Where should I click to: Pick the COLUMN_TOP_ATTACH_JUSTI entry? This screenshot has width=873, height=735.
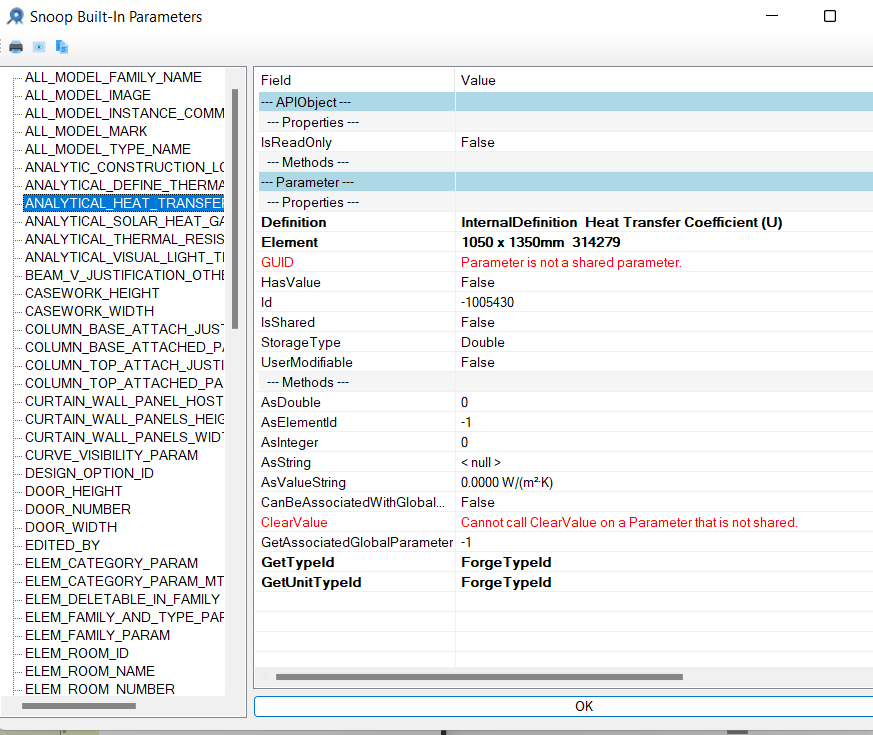[124, 365]
